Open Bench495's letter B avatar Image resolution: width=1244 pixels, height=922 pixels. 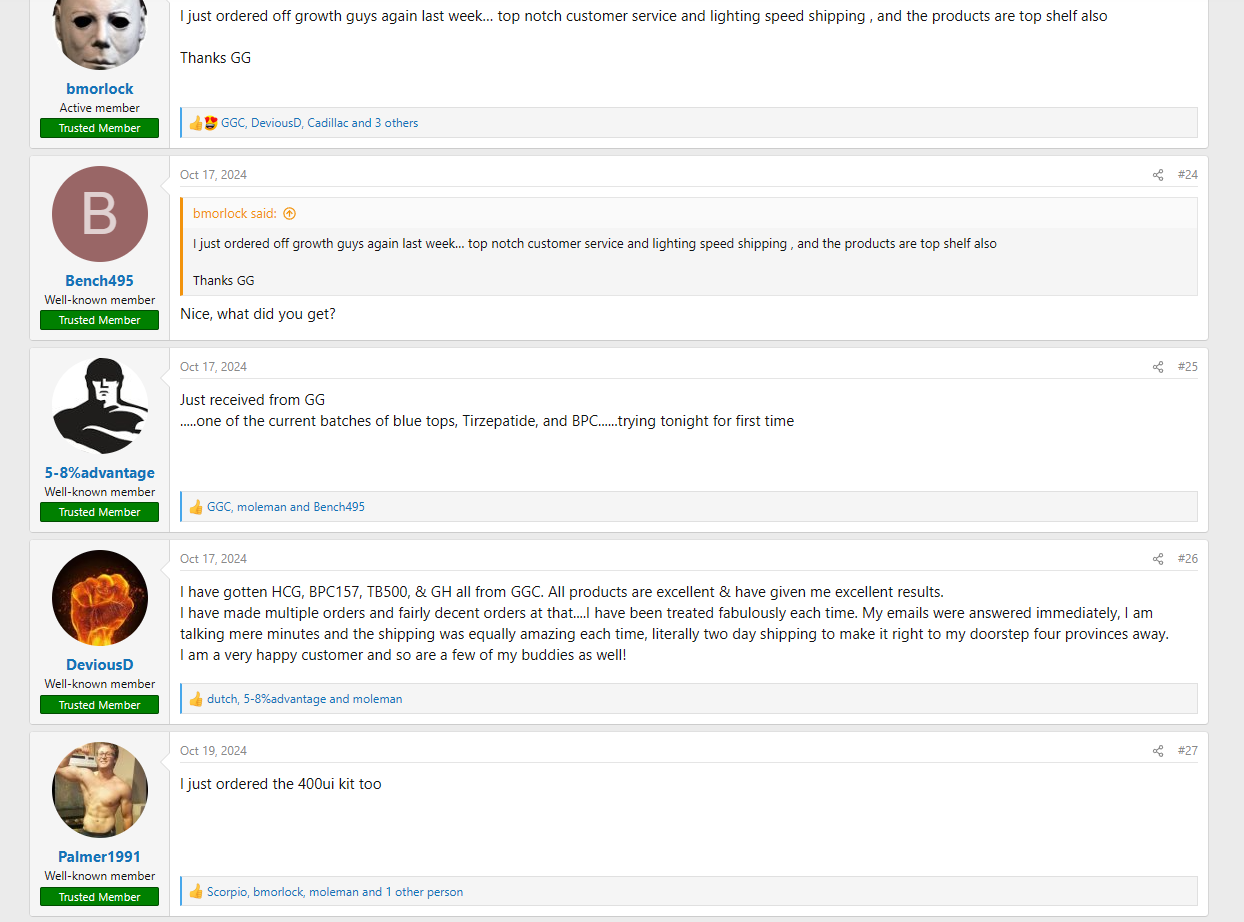pyautogui.click(x=100, y=214)
